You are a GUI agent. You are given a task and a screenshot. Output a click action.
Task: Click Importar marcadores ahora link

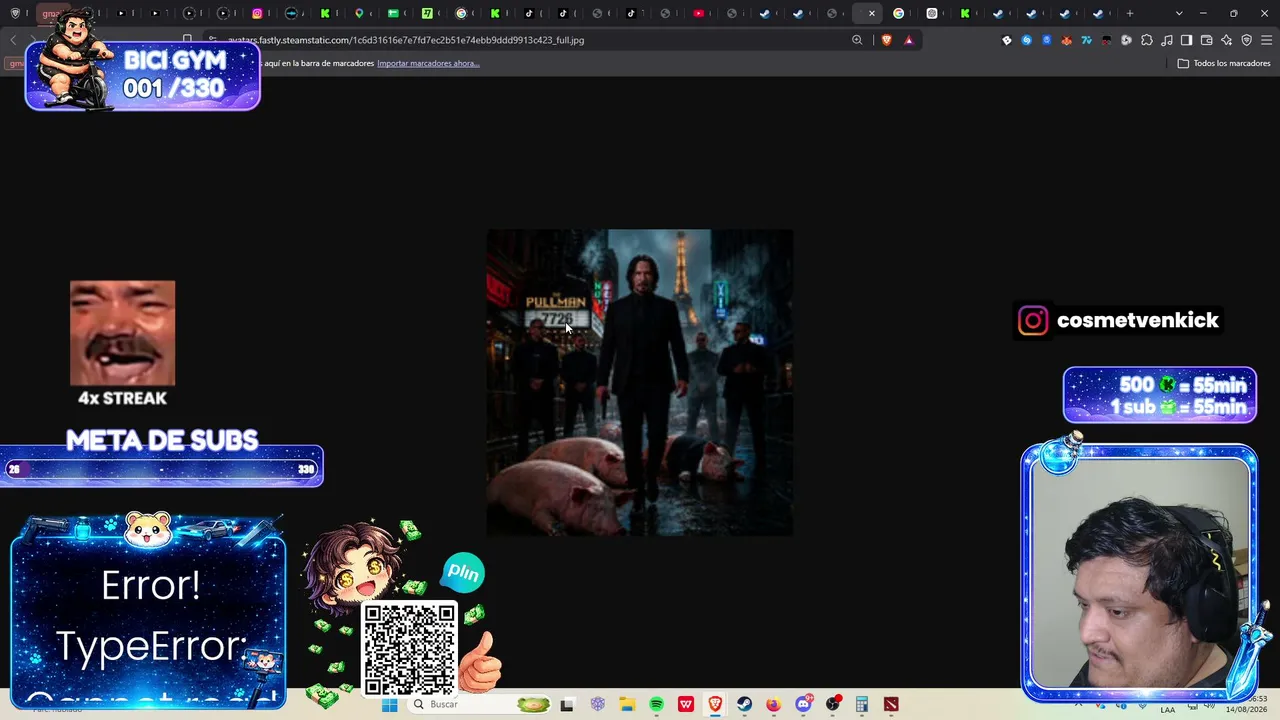coord(428,63)
